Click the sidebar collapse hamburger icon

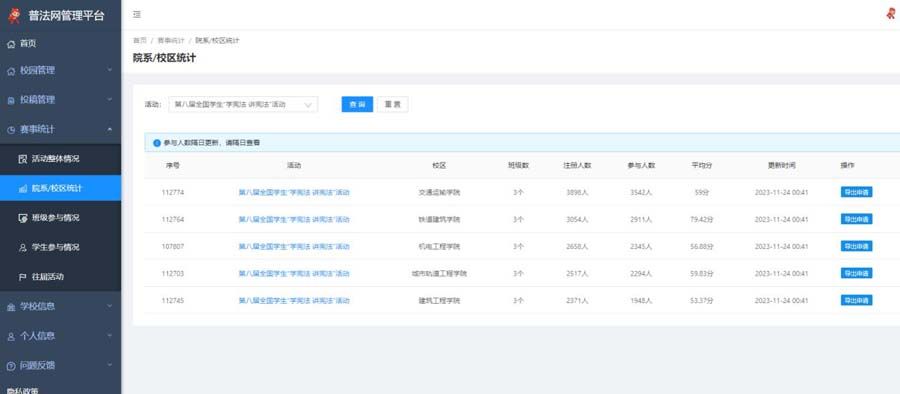[137, 14]
